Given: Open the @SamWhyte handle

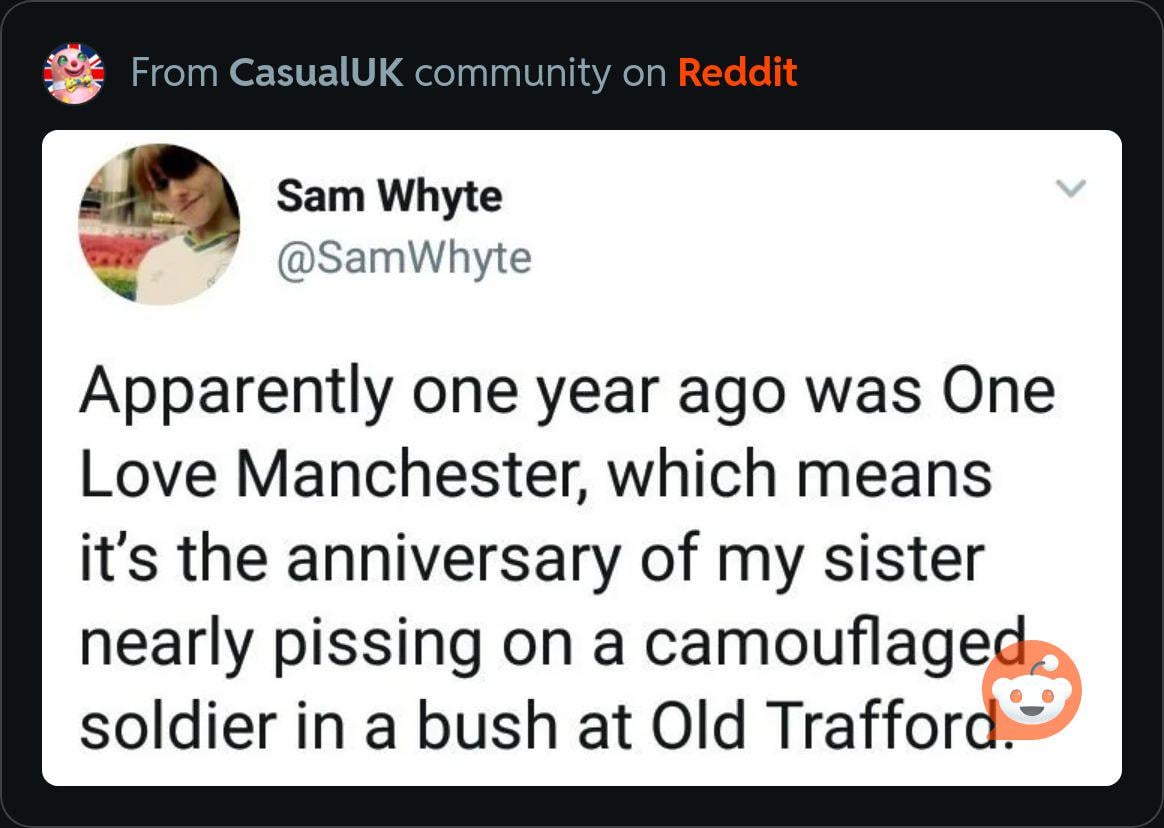Looking at the screenshot, I should 404,259.
